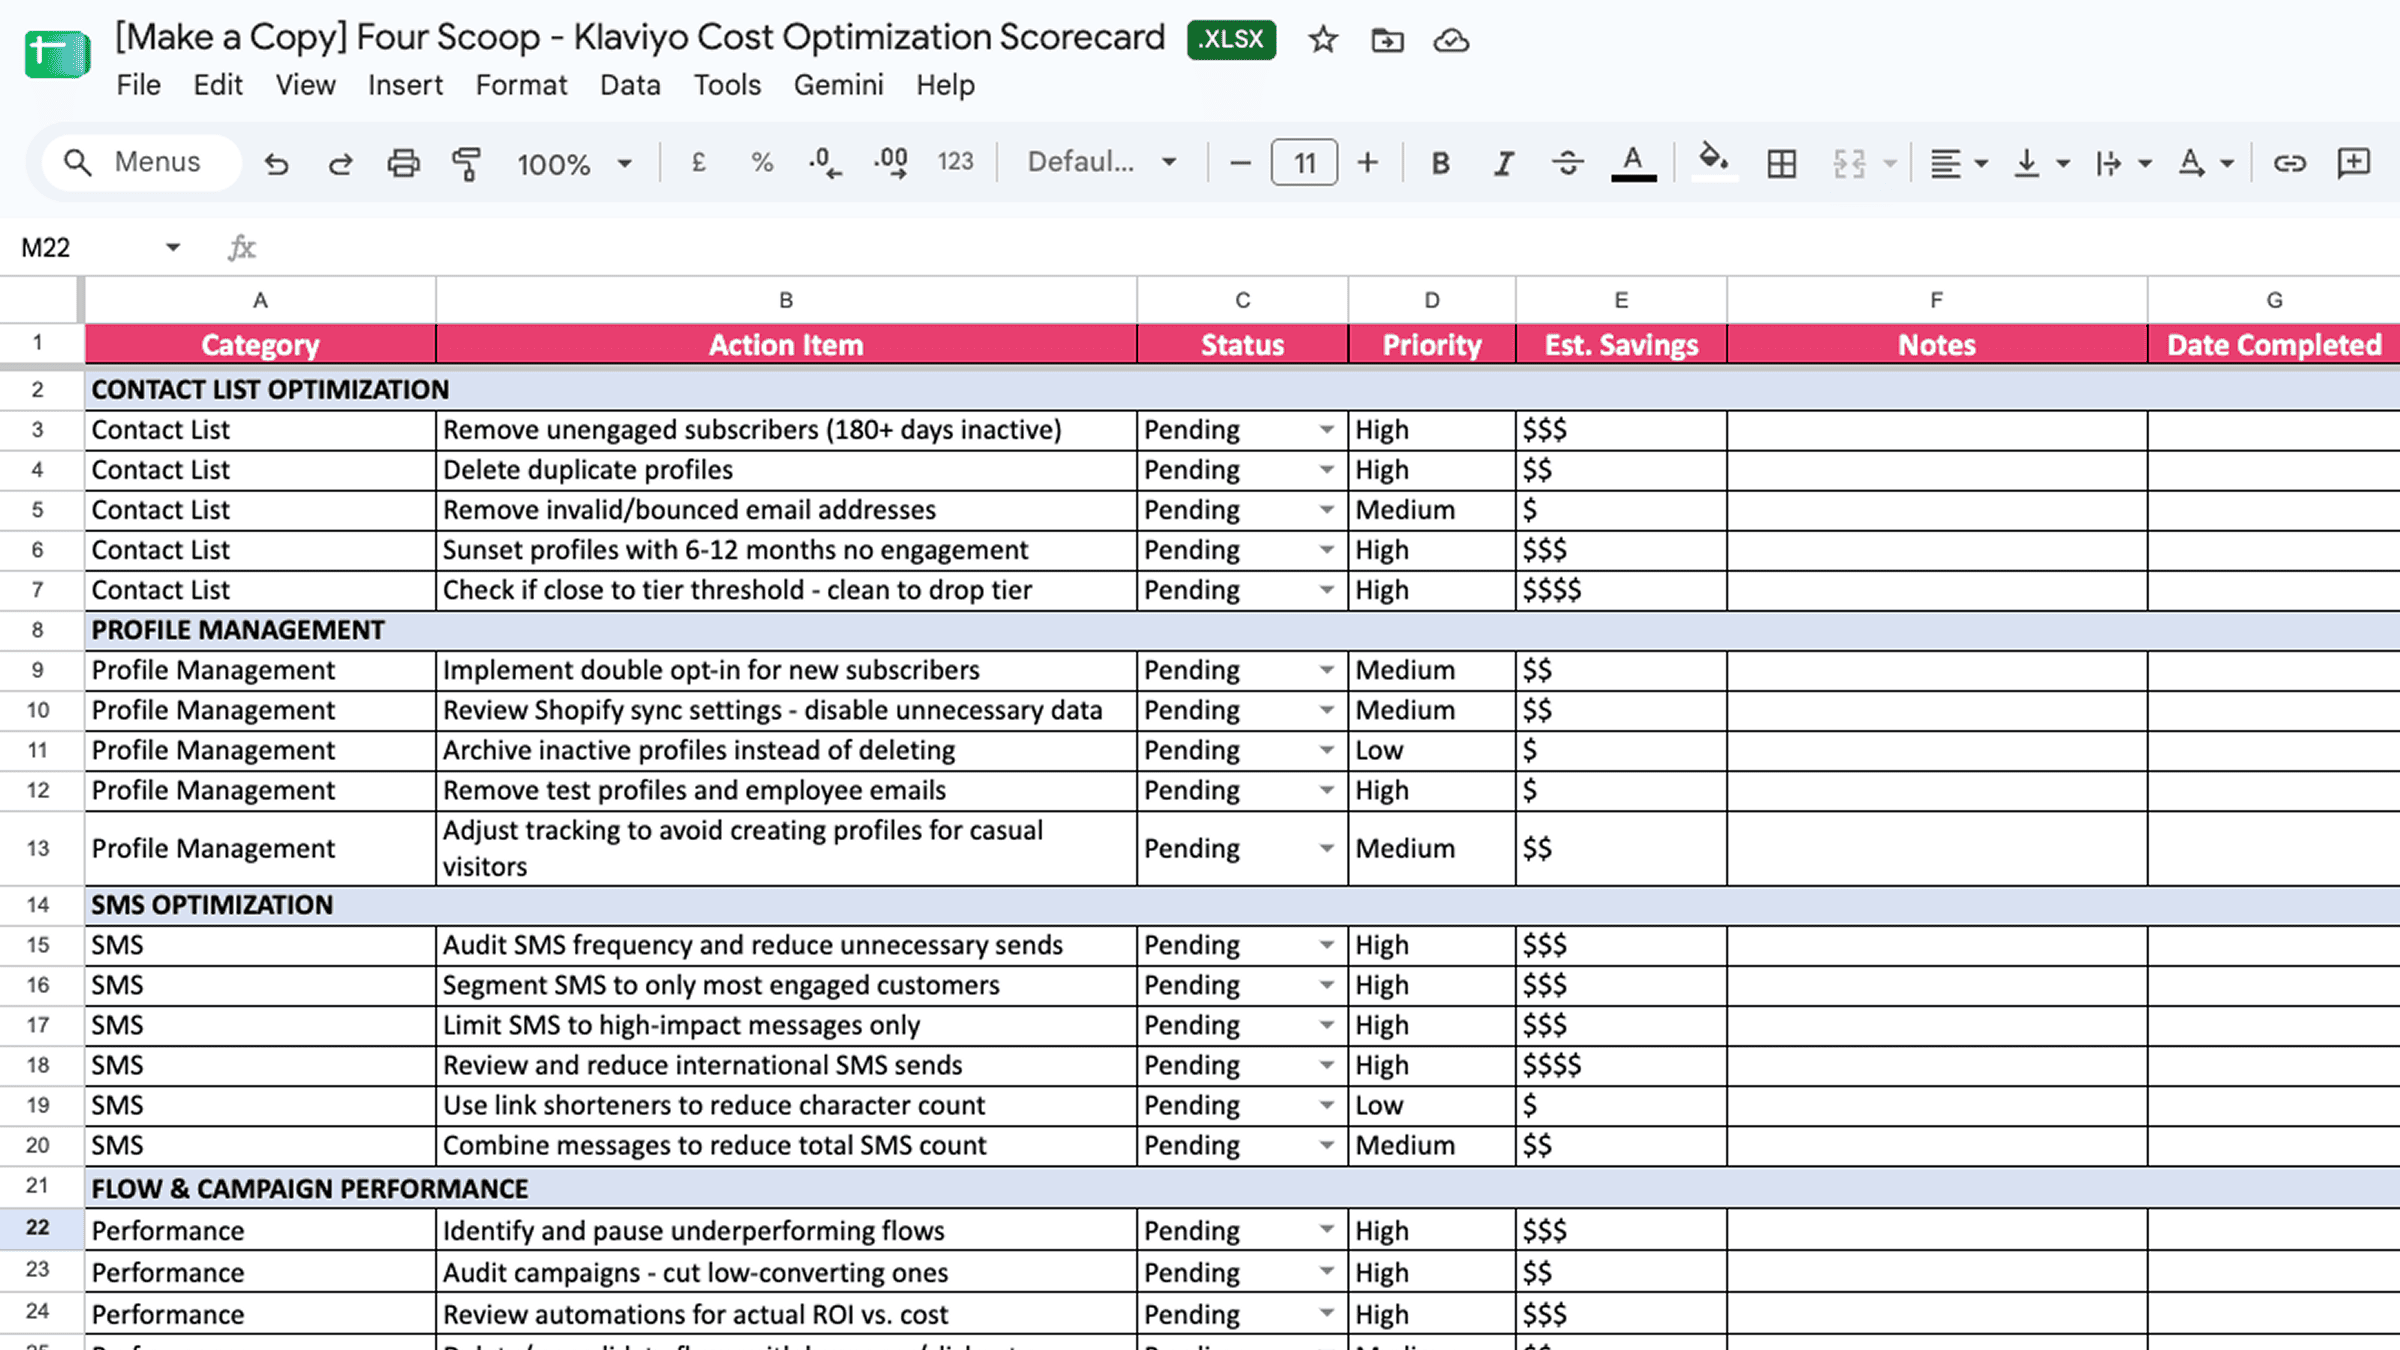
Task: Toggle italic formatting
Action: (1503, 163)
